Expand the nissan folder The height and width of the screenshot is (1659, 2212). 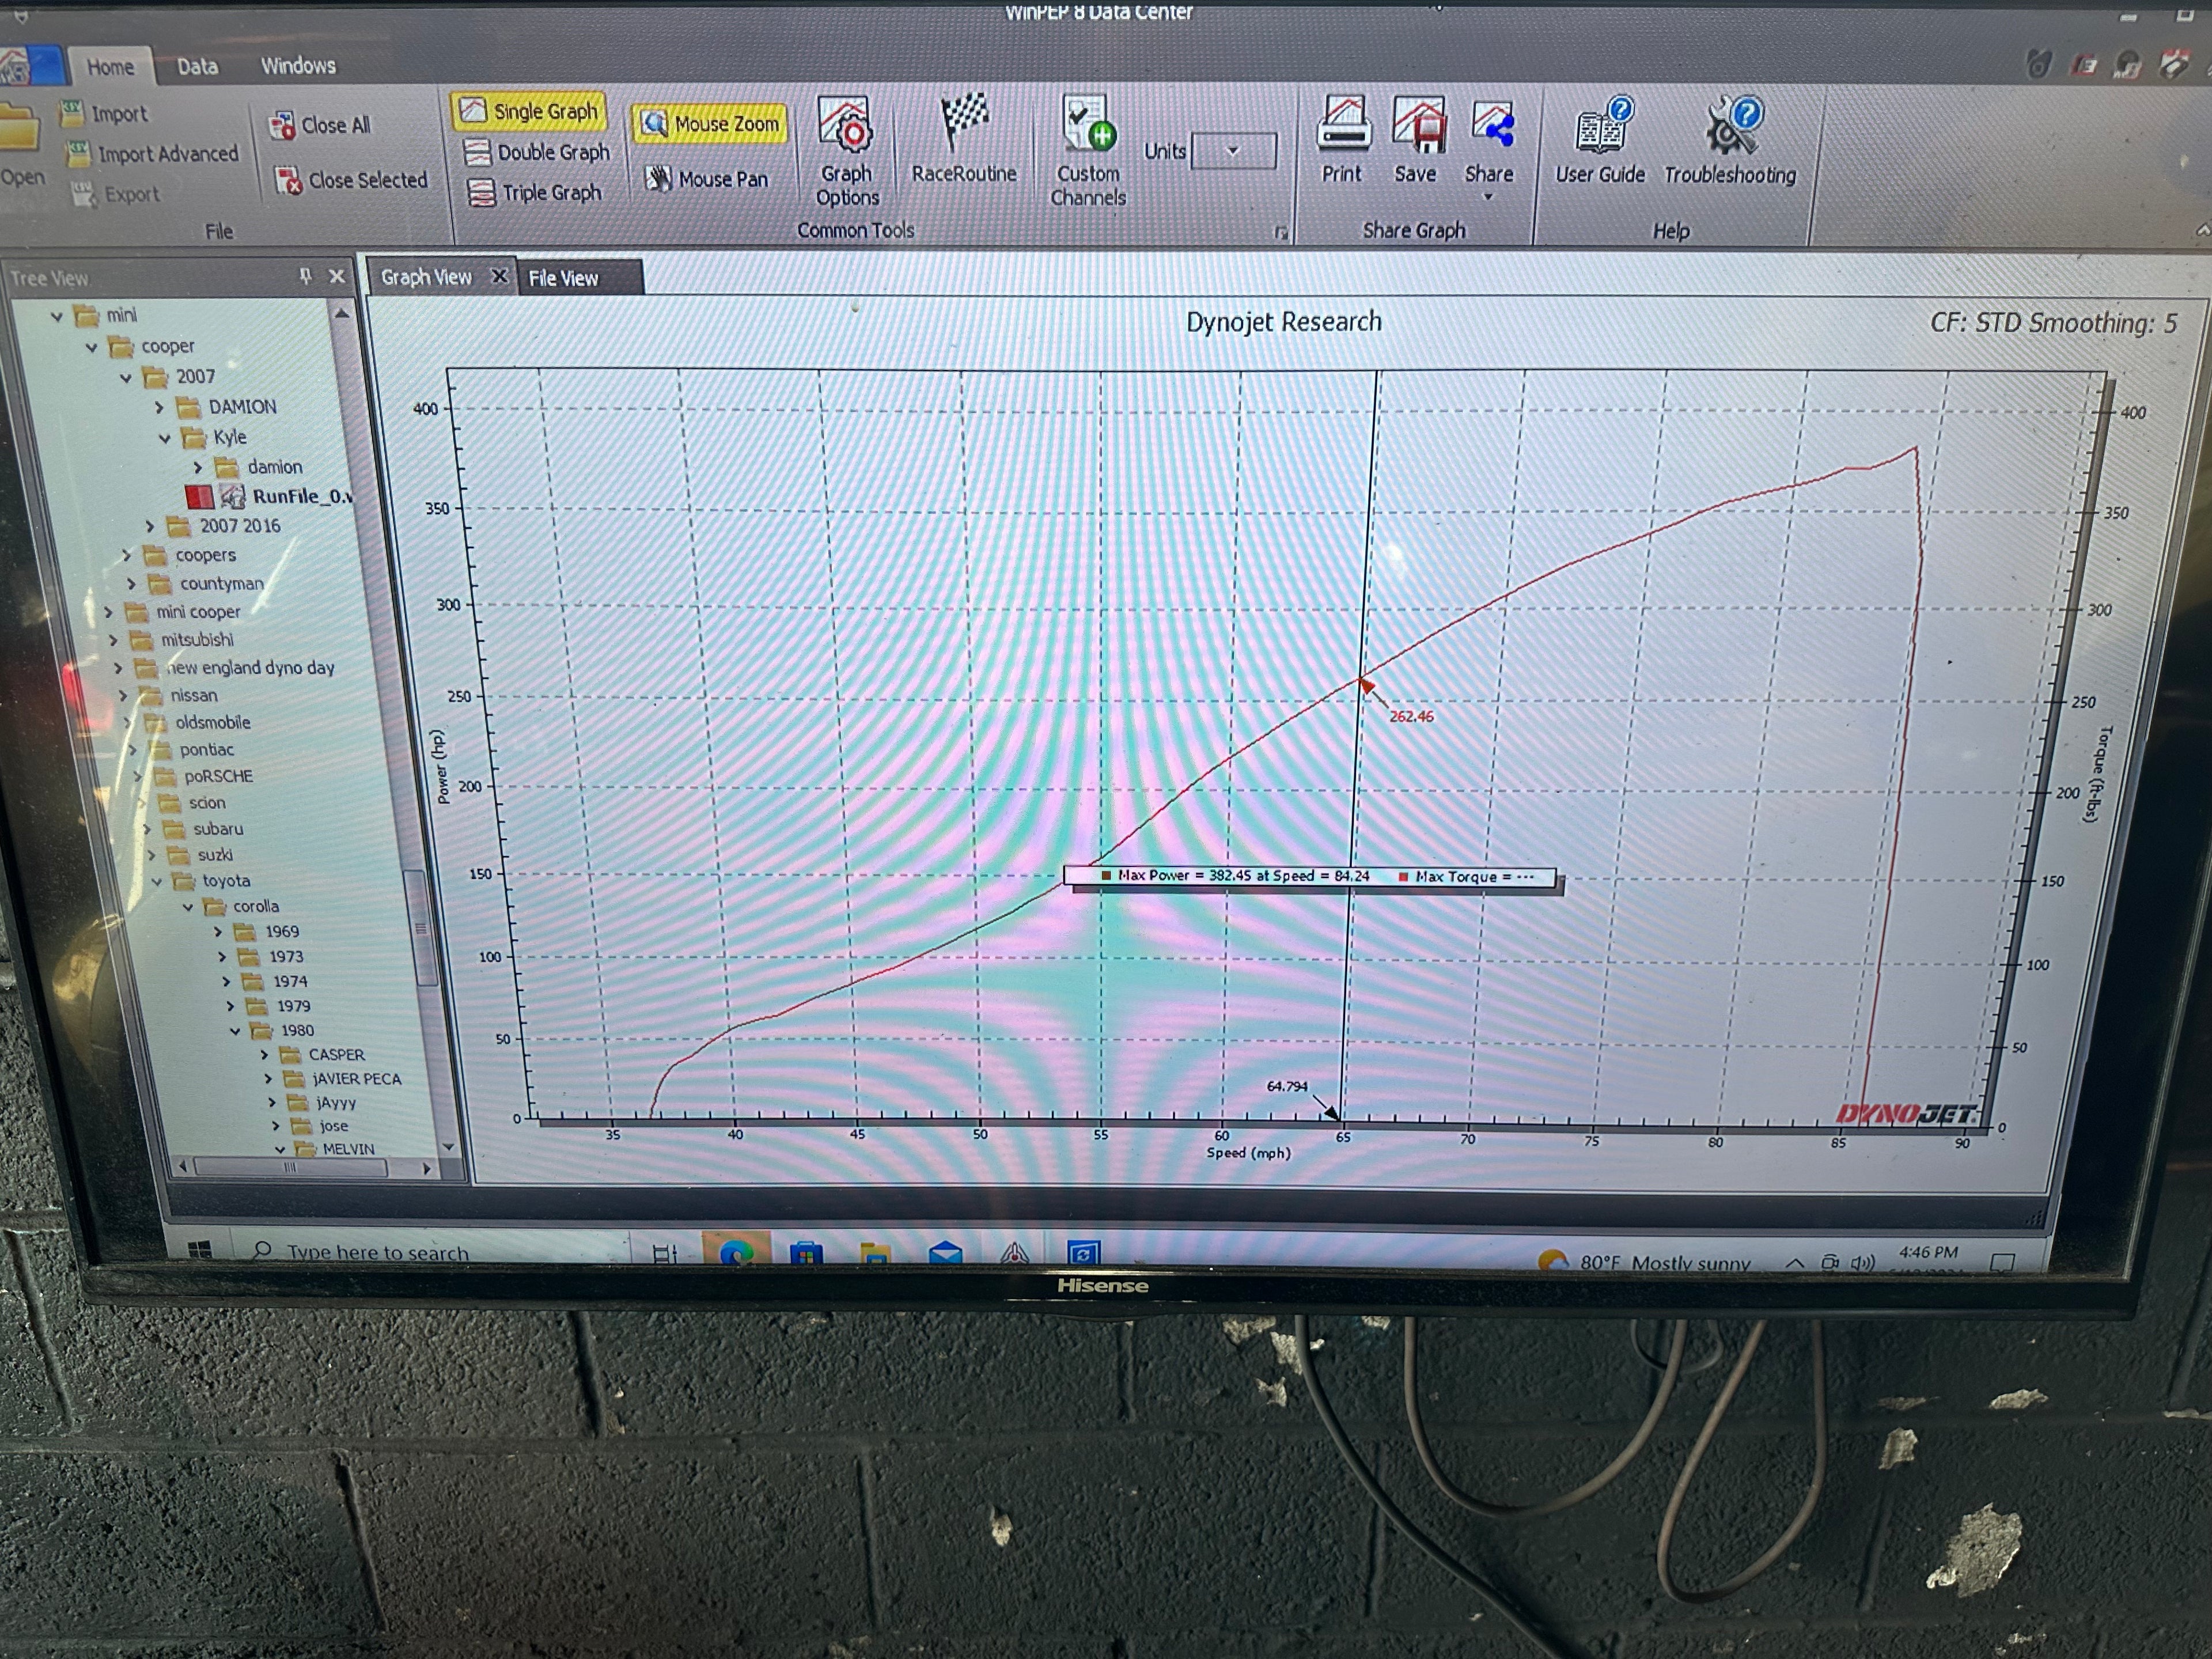coord(124,695)
